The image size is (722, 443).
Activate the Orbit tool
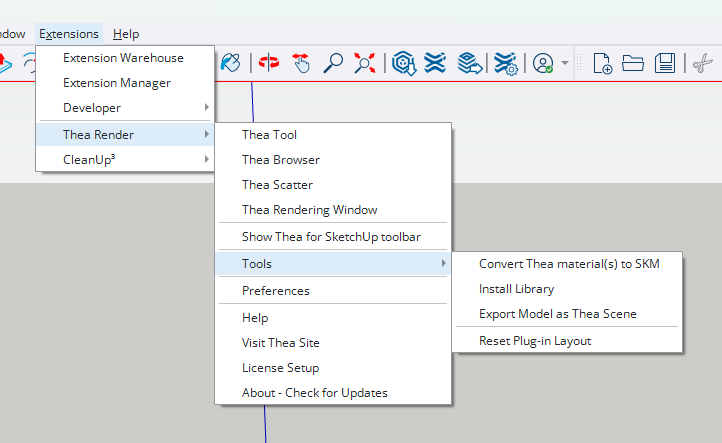tap(269, 63)
